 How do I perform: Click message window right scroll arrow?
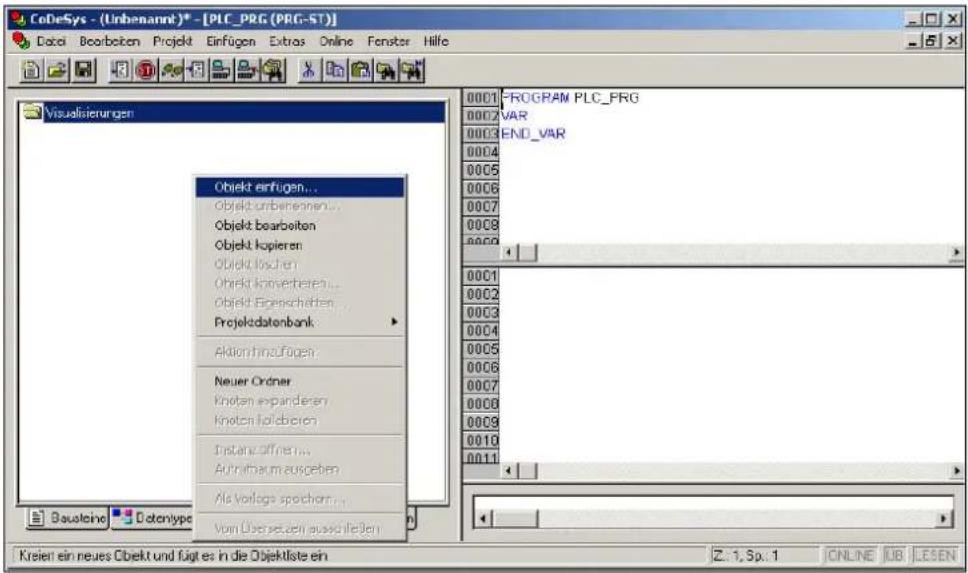[x=943, y=519]
